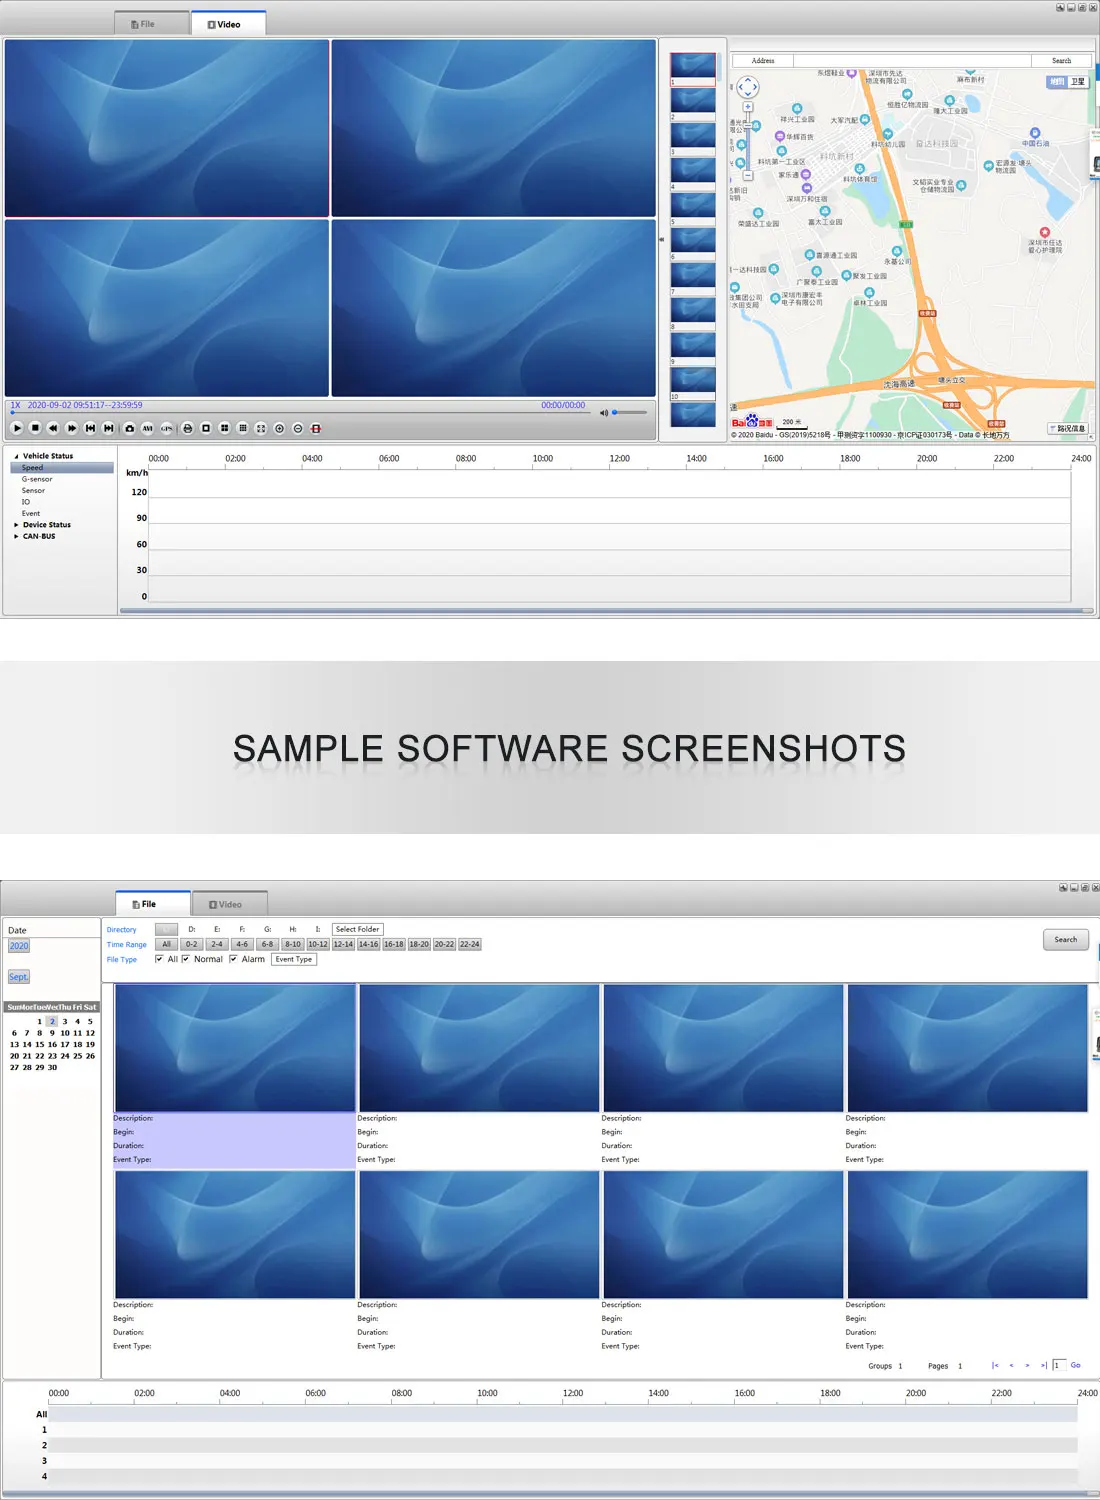Screen dimensions: 1100x1500
Task: Click the Stop playback icon
Action: (35, 428)
